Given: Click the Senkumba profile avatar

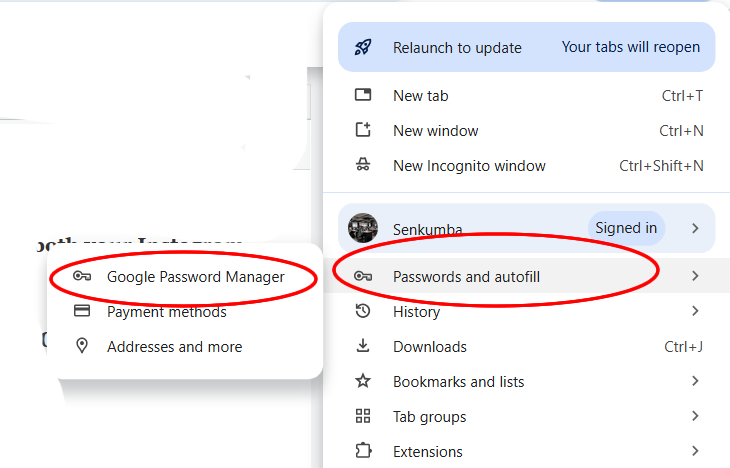Looking at the screenshot, I should coord(363,229).
